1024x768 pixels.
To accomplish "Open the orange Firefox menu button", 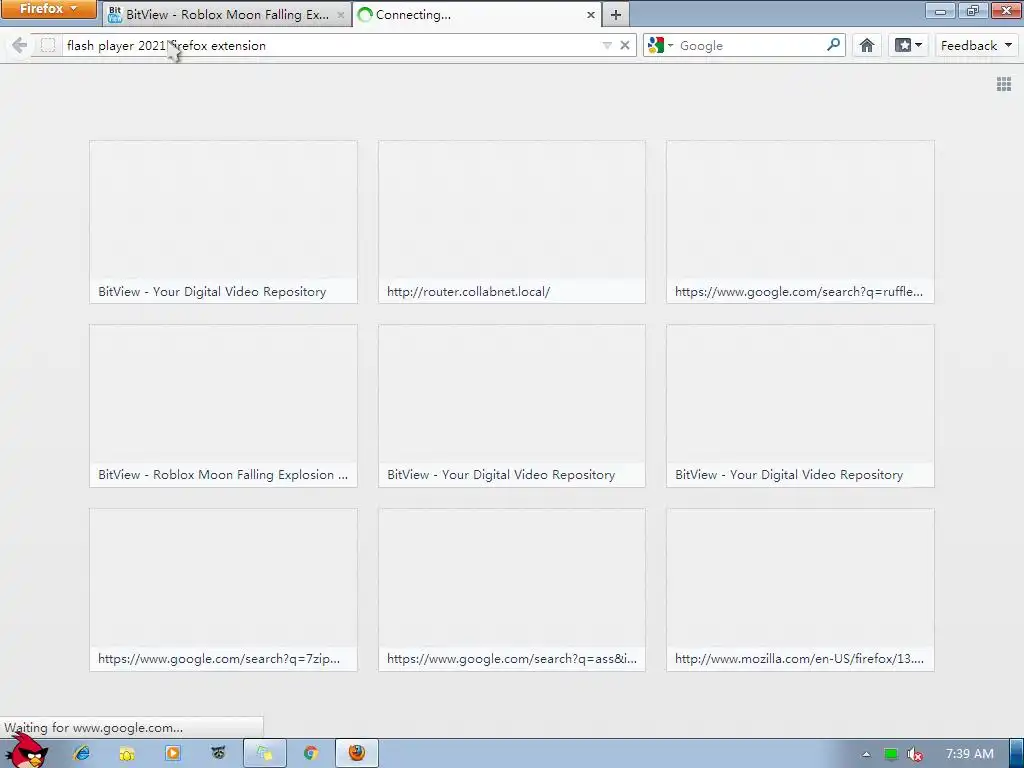I will coord(48,9).
